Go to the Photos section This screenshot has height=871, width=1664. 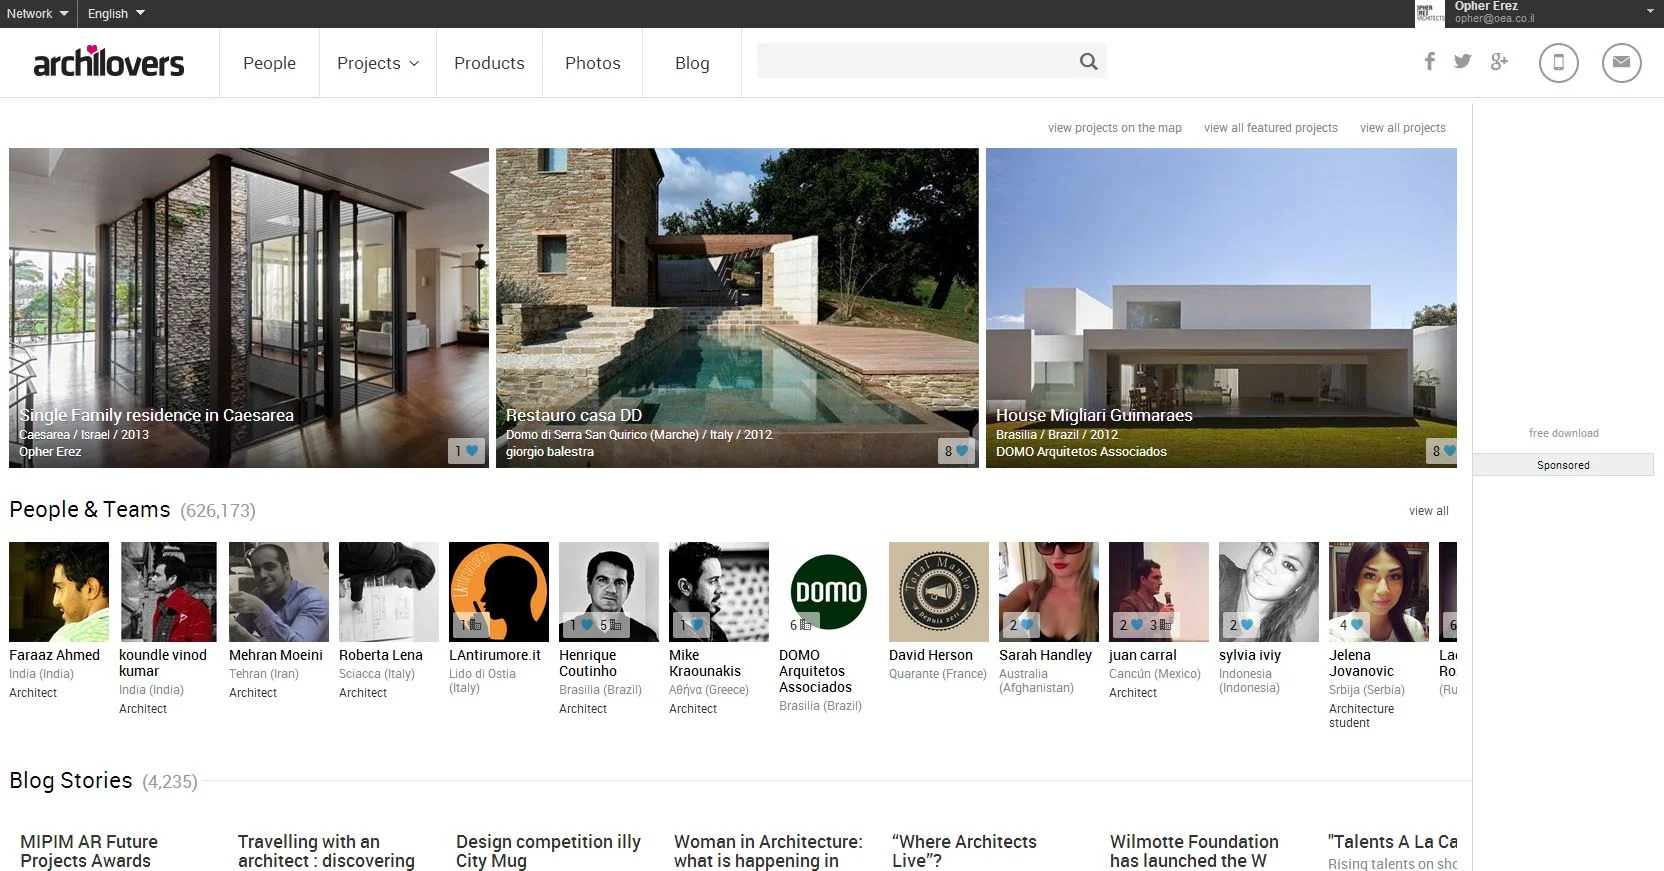tap(592, 63)
